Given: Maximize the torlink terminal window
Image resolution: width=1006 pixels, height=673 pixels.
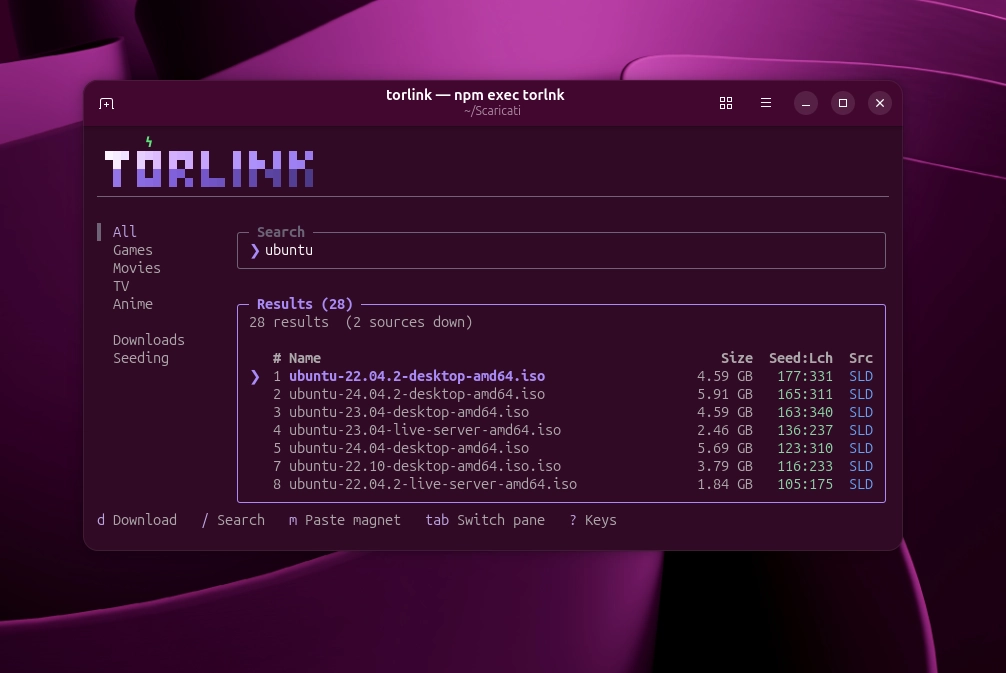Looking at the screenshot, I should [x=843, y=103].
